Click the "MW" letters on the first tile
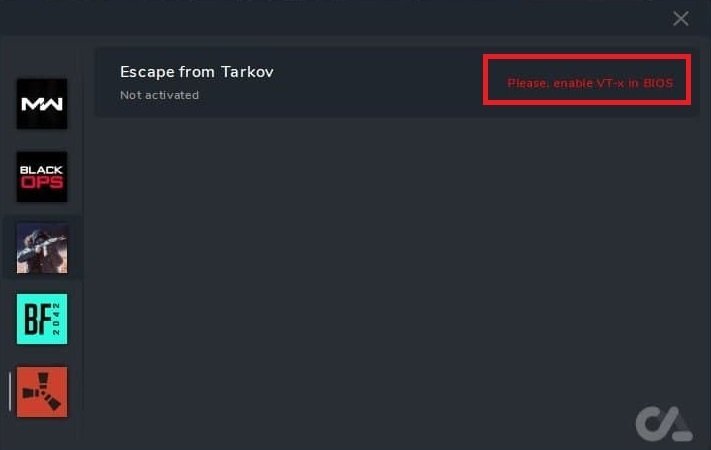 point(42,104)
